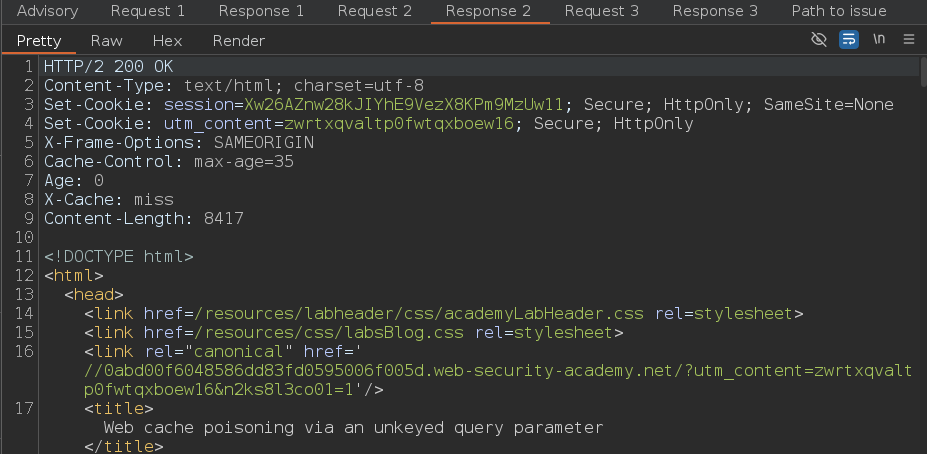
Task: Select the Response 2 tab
Action: 488,11
